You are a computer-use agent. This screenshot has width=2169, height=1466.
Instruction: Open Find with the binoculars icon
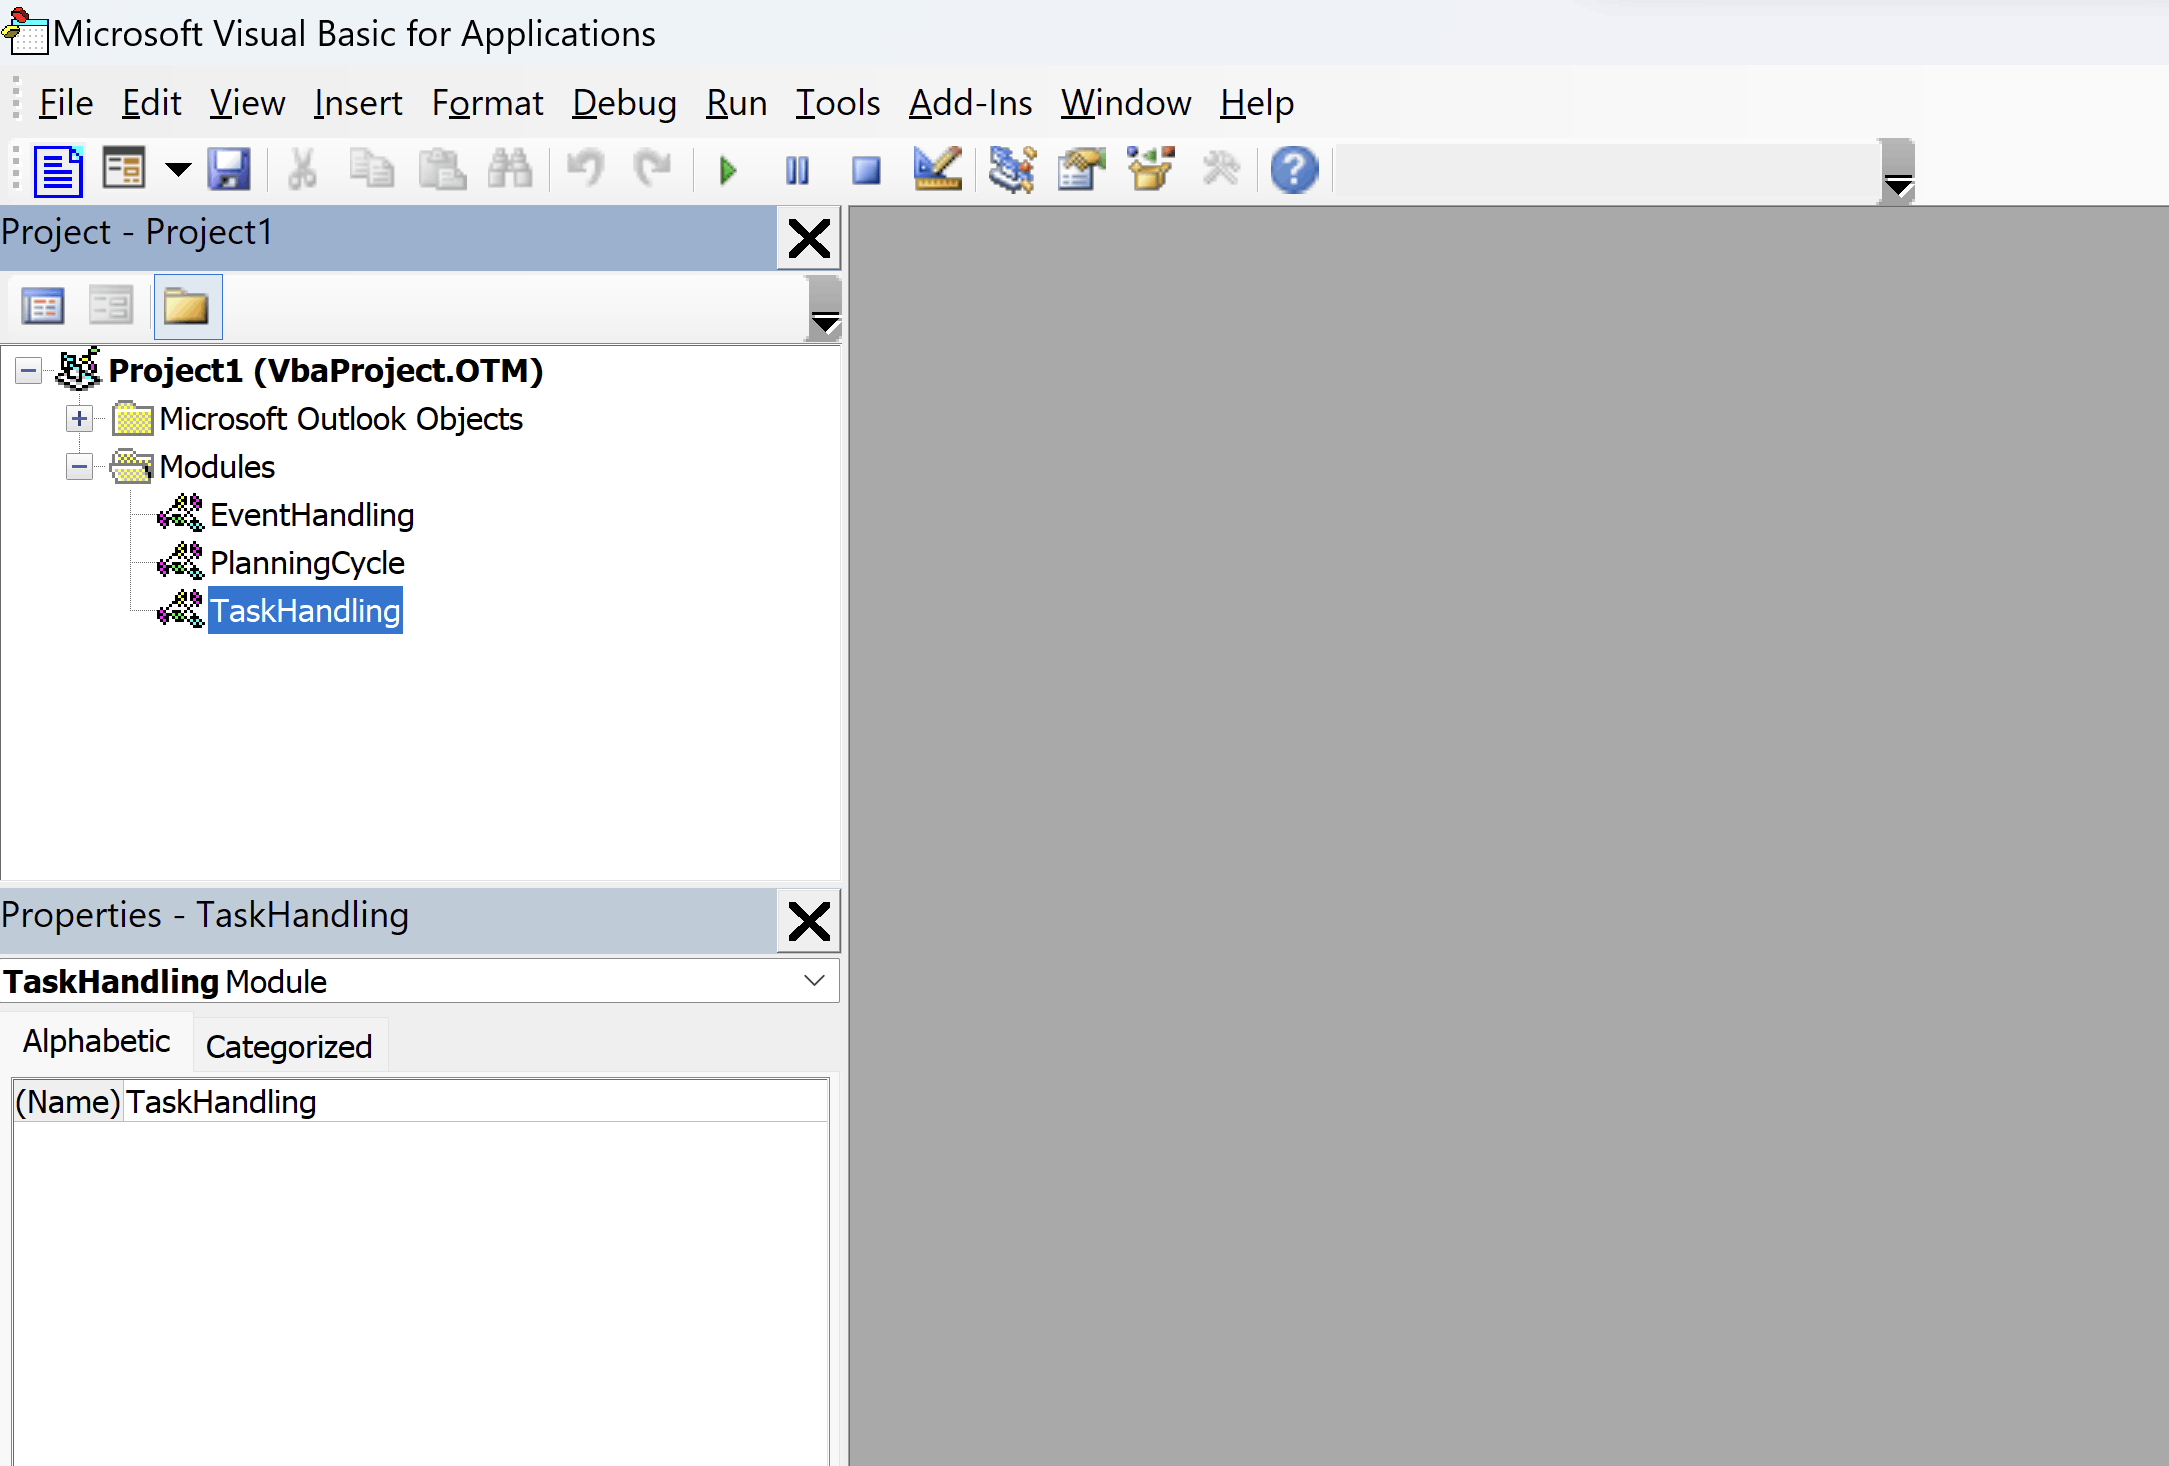click(x=510, y=170)
